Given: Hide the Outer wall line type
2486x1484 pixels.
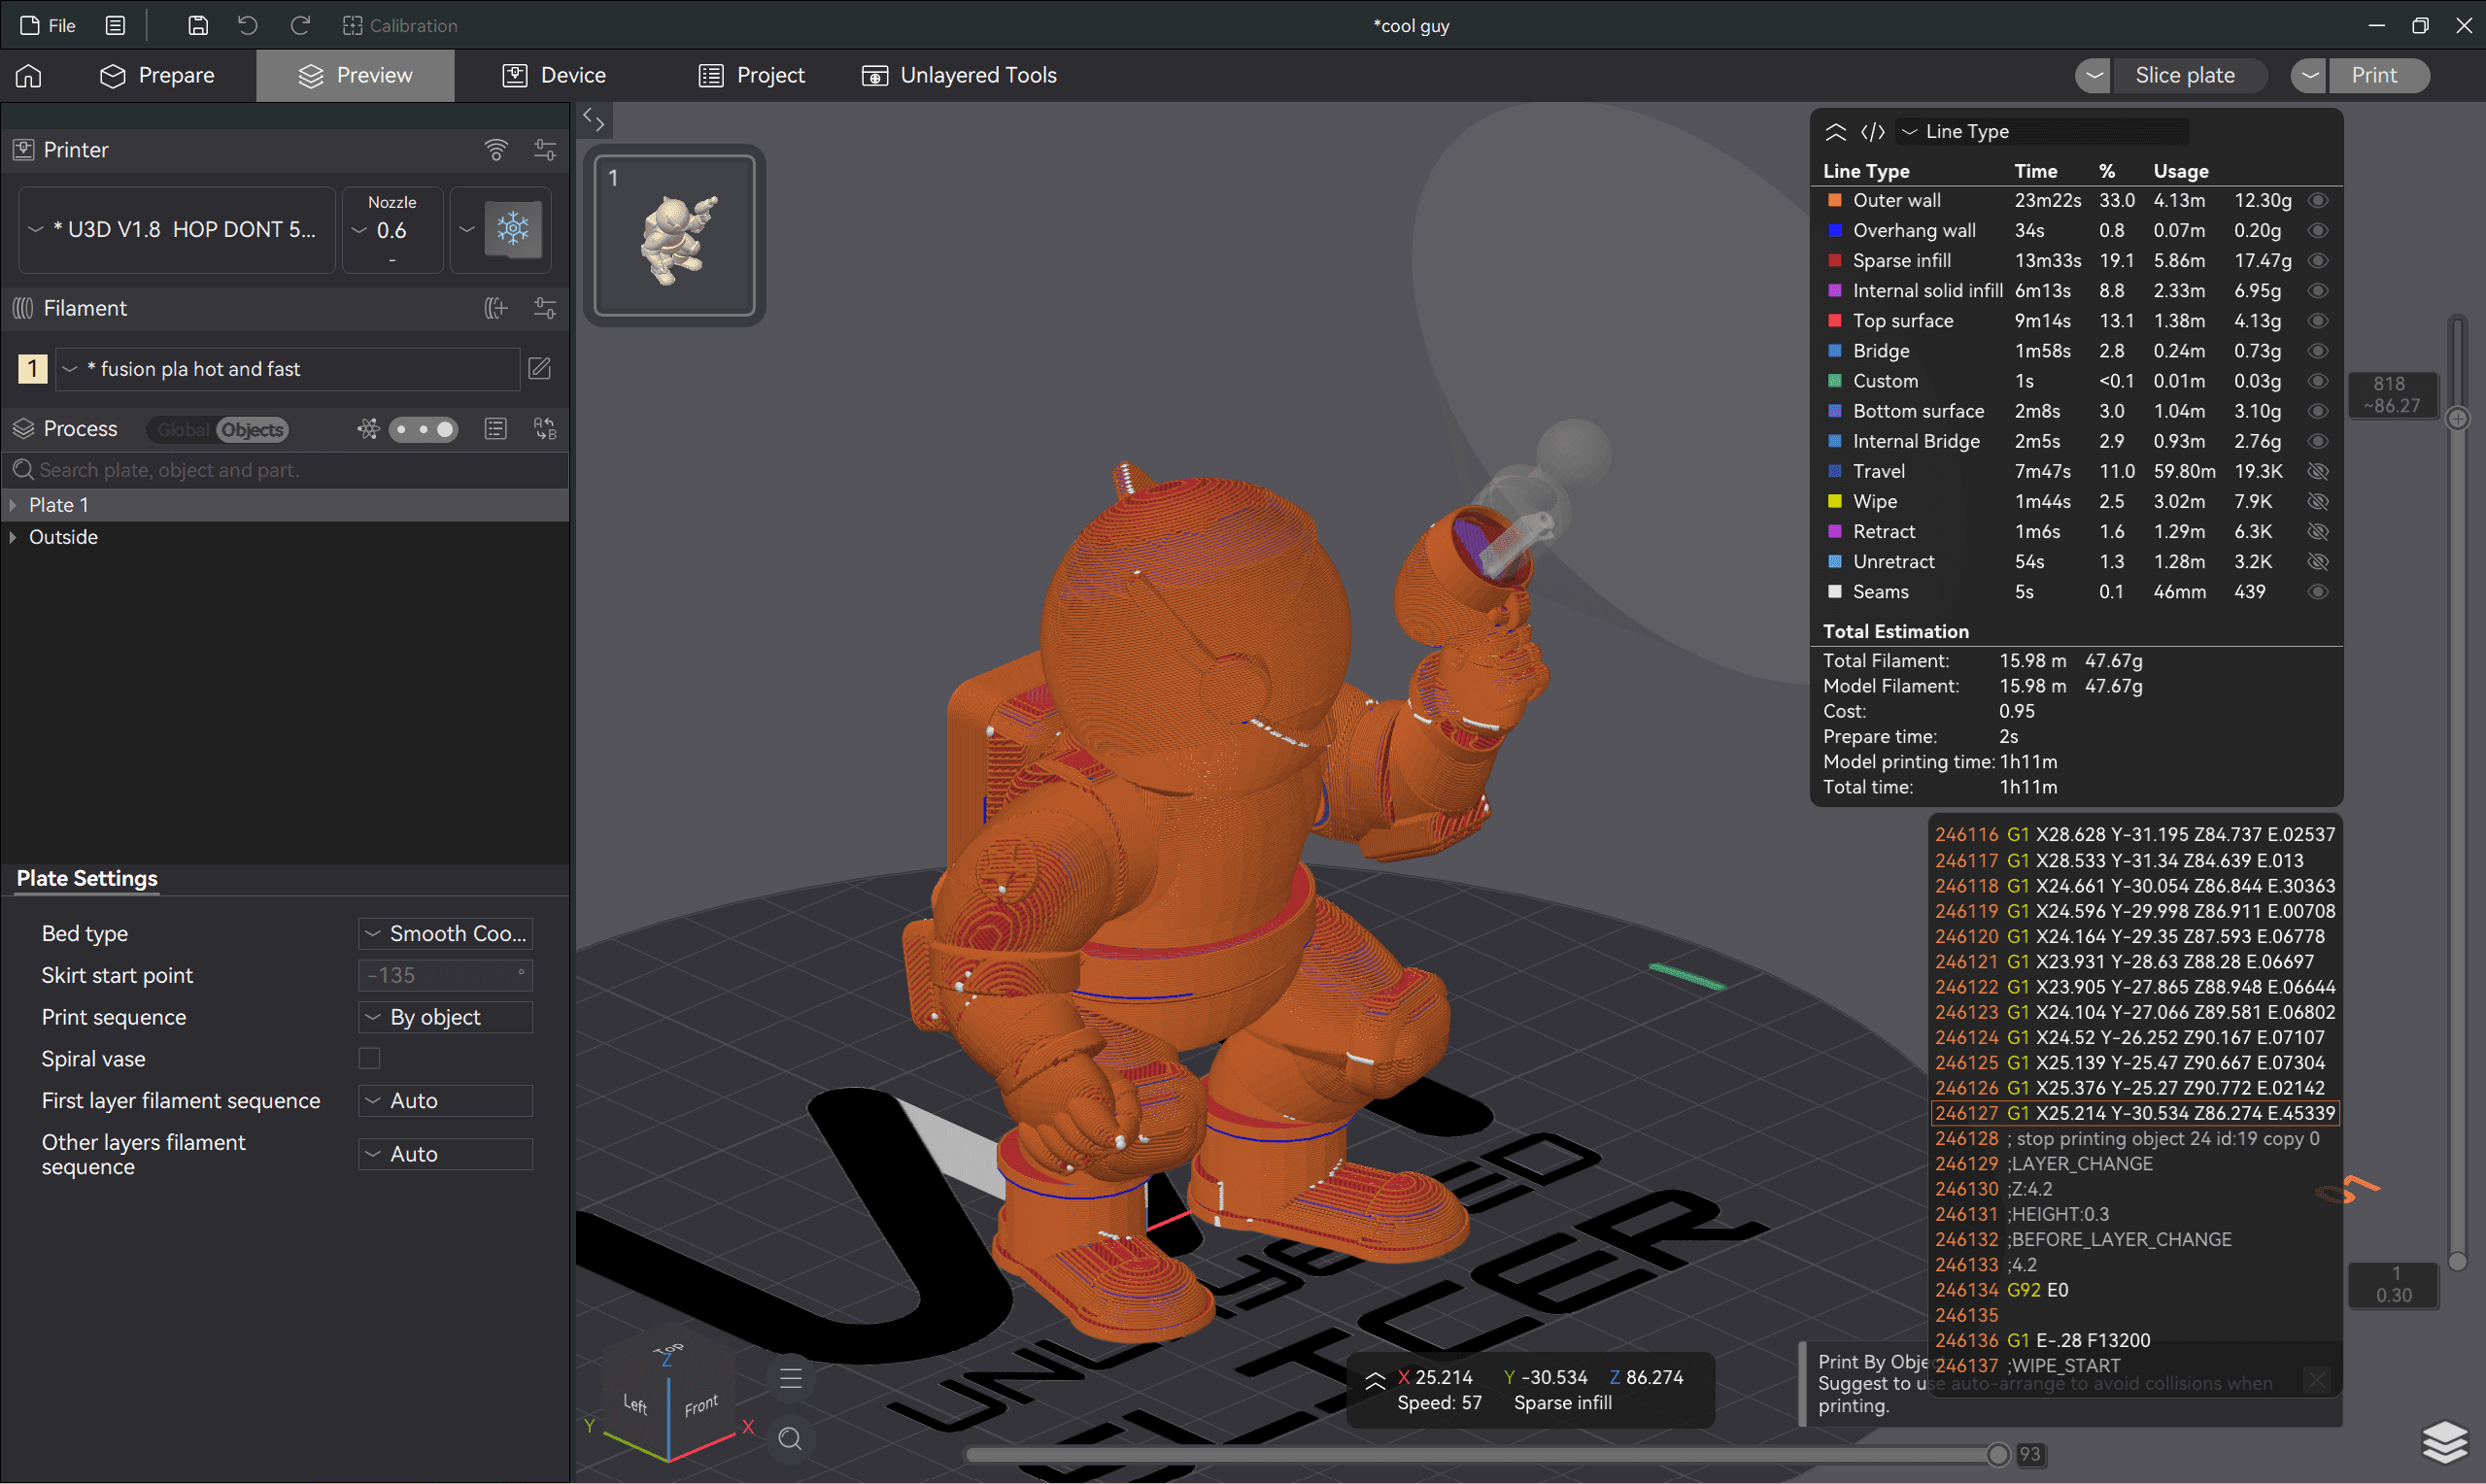Looking at the screenshot, I should click(x=2318, y=201).
